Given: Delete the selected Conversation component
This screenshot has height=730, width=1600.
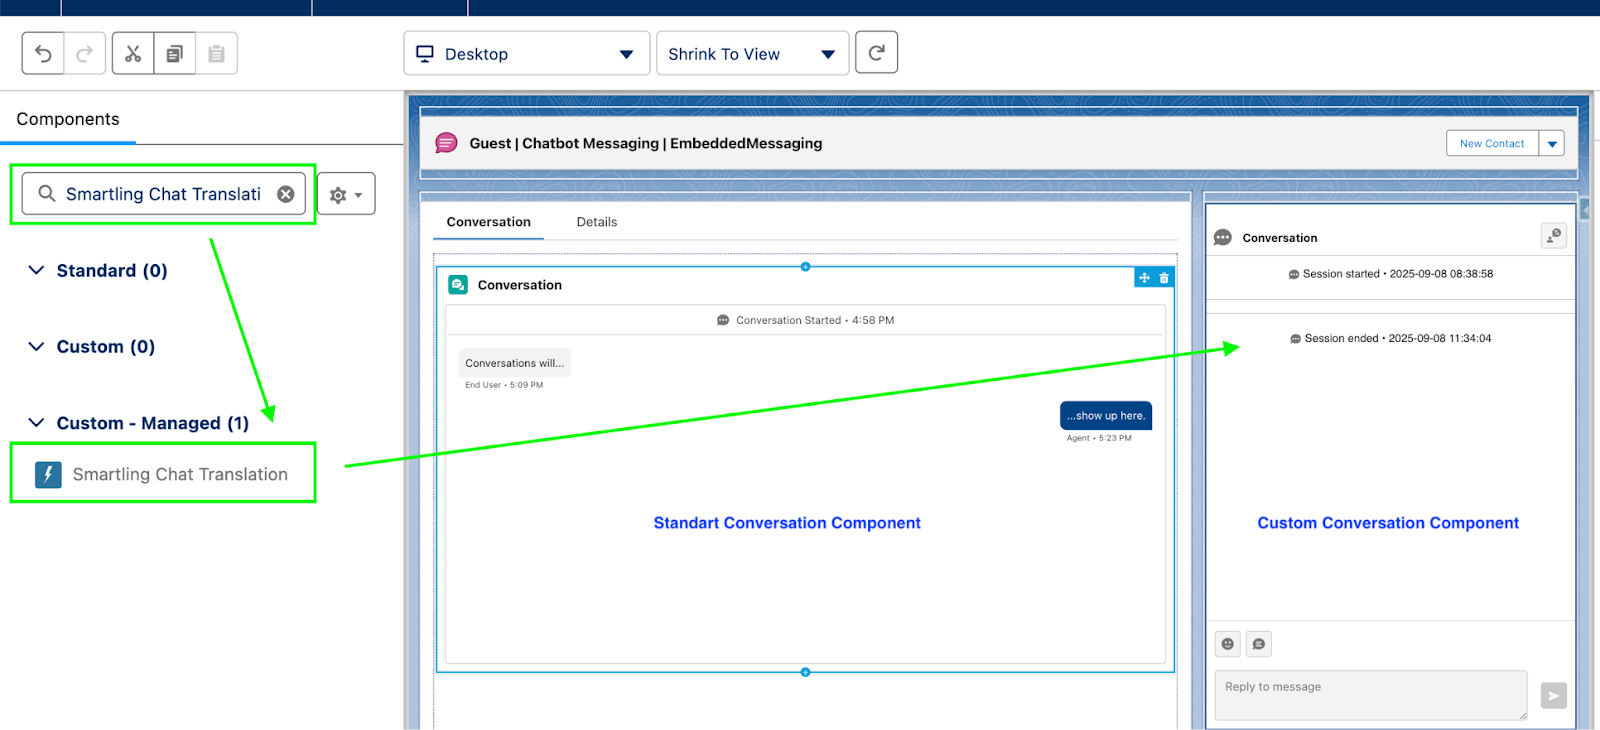Looking at the screenshot, I should (x=1164, y=278).
